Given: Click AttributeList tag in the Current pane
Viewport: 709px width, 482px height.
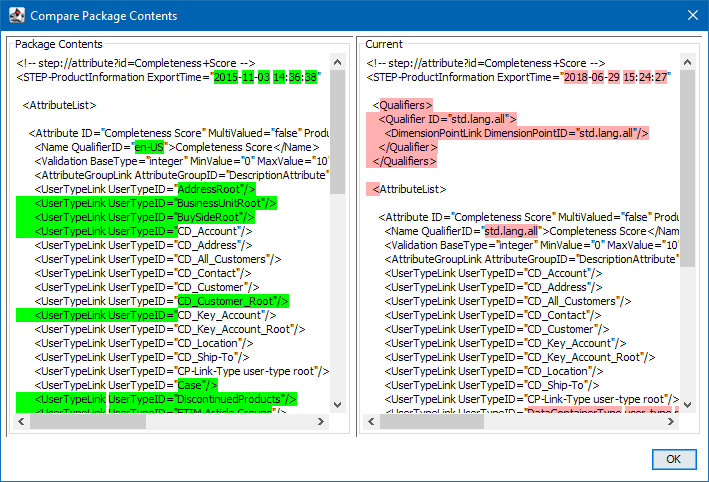Looking at the screenshot, I should (x=410, y=189).
